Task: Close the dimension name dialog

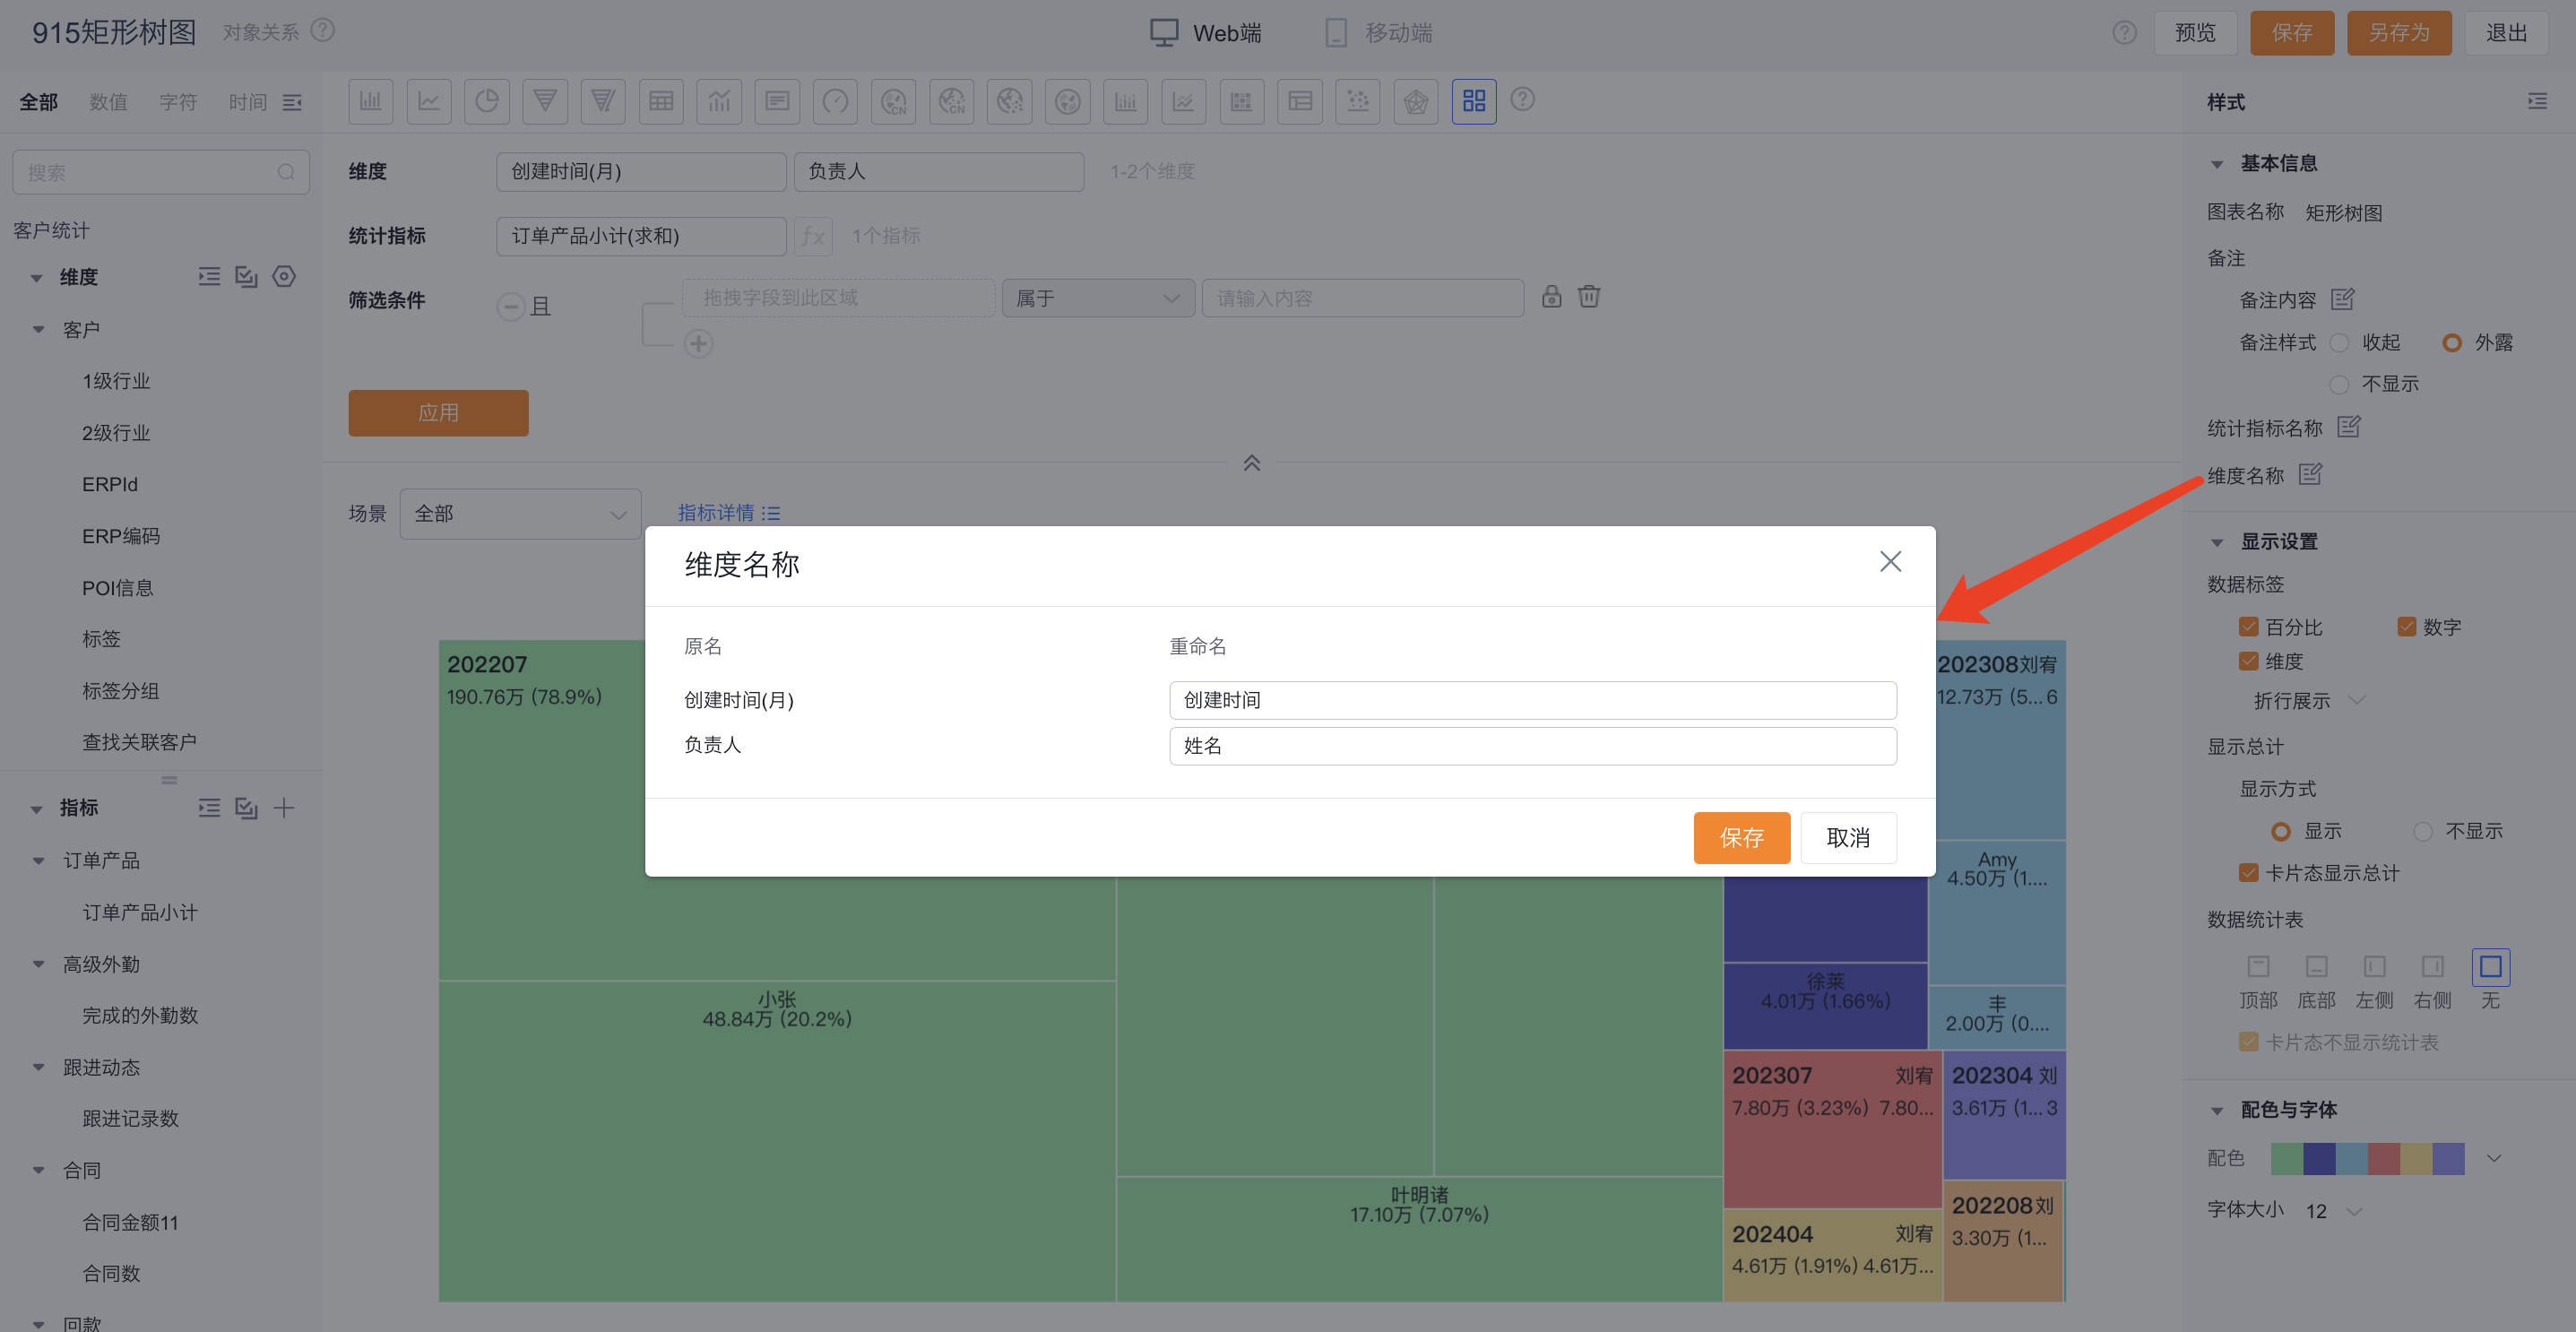Action: (x=1889, y=562)
